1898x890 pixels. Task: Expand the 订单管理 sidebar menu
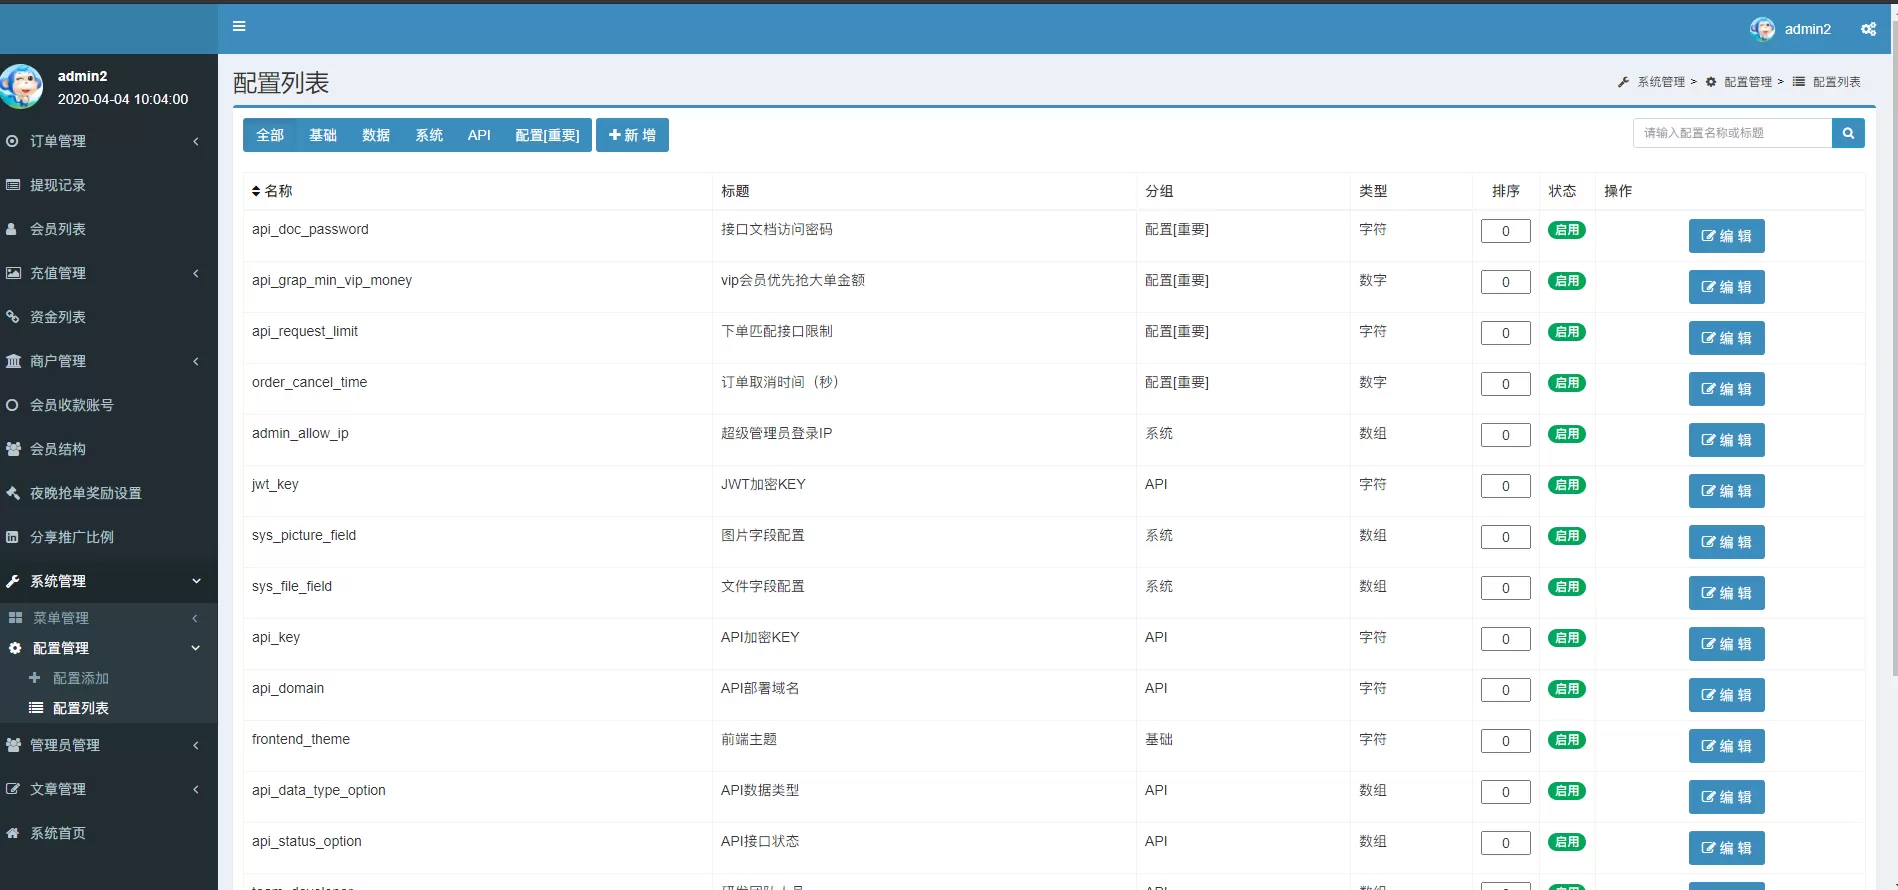pos(58,141)
